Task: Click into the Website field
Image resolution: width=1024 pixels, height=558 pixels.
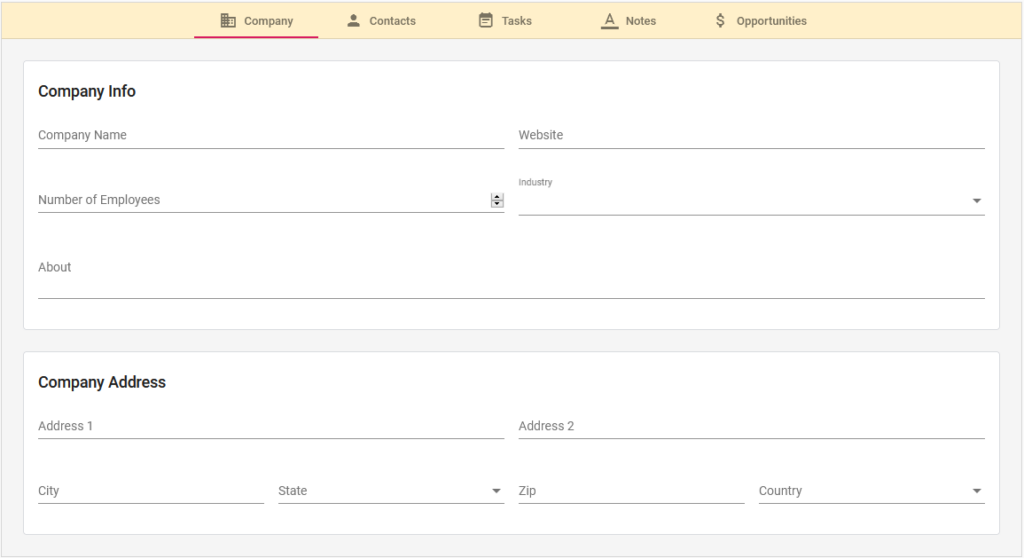Action: coord(751,135)
